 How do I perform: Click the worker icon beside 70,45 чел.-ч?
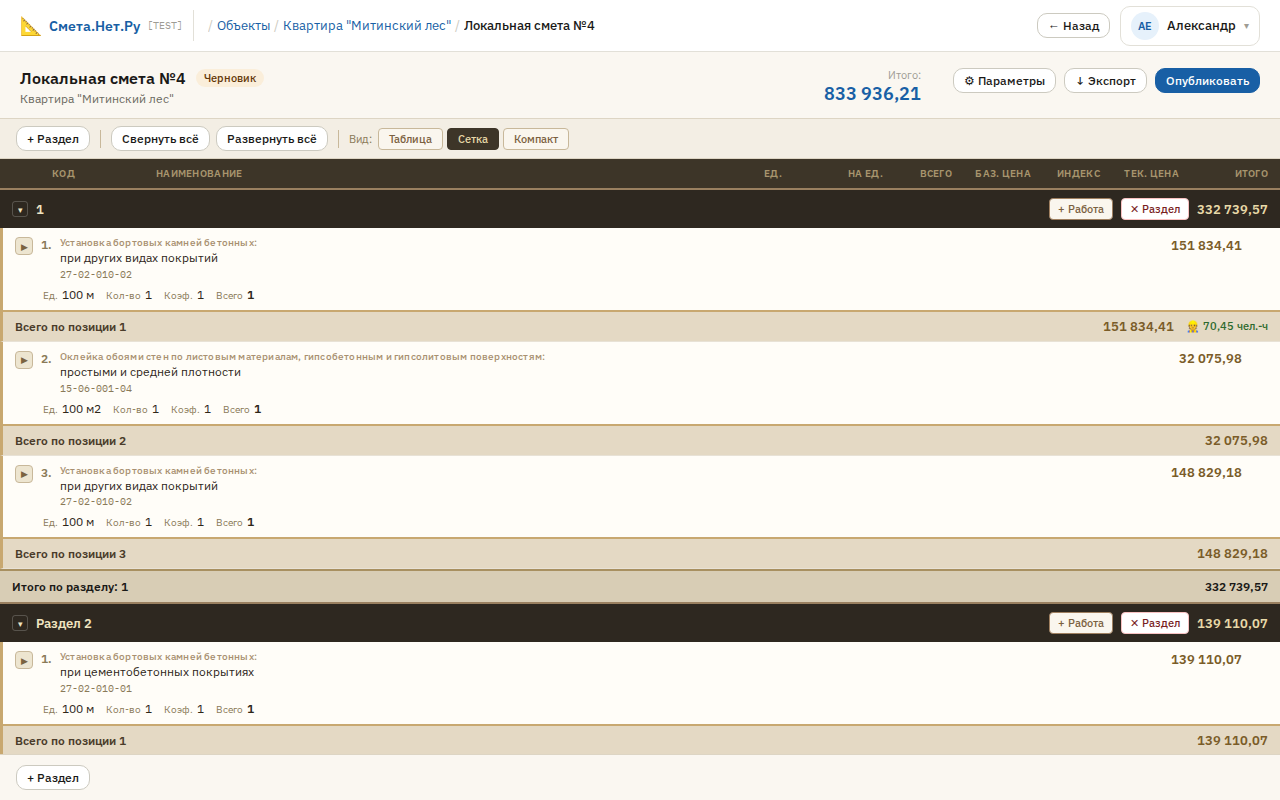[x=1192, y=327]
